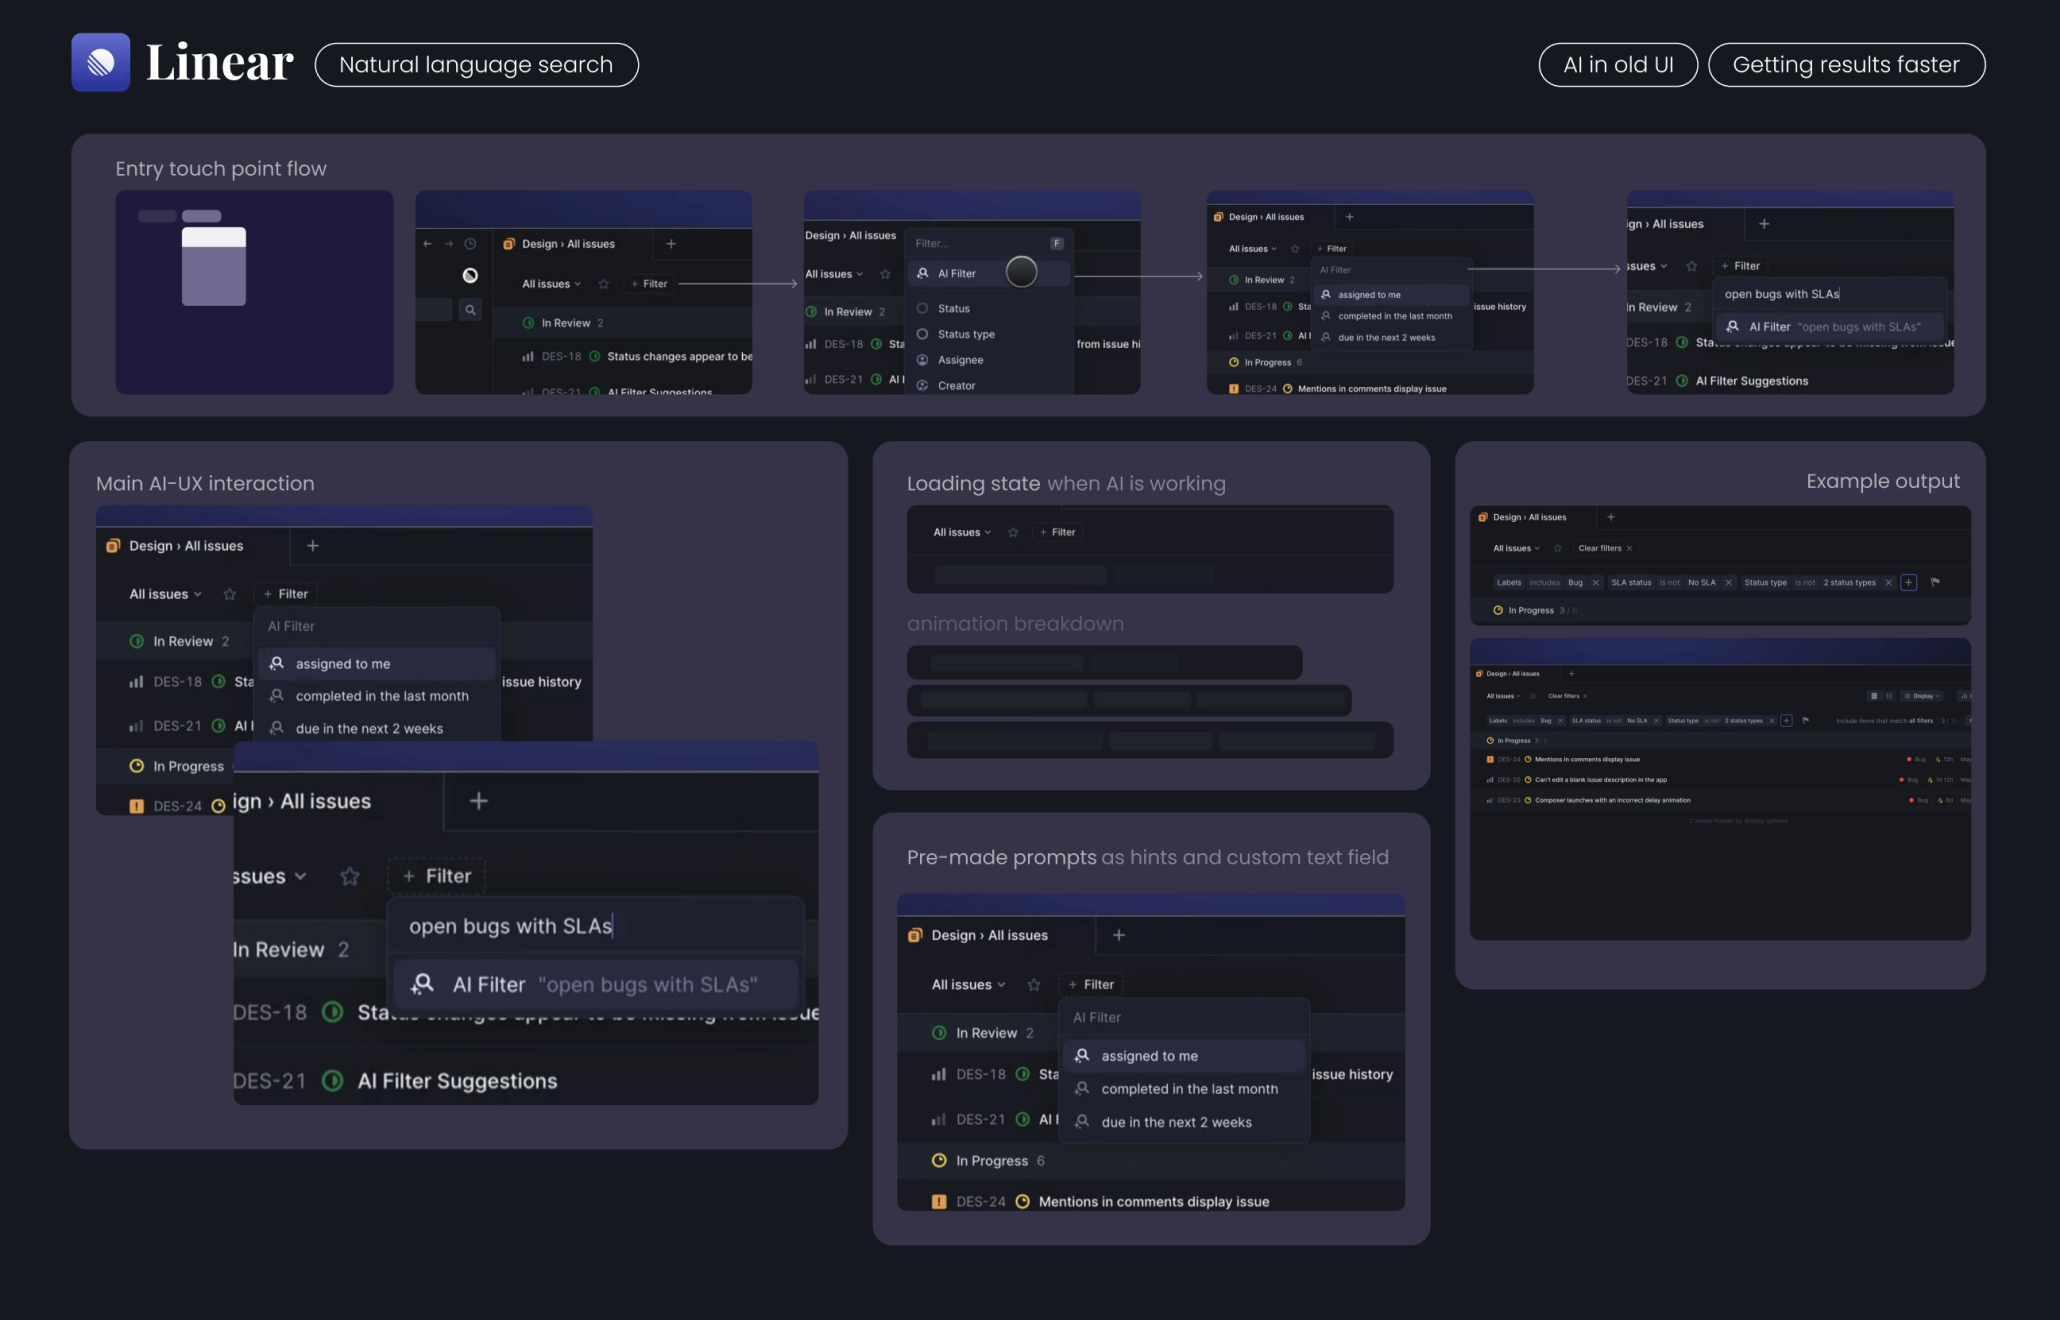Open the Display dropdown in the lower example output

1922,696
